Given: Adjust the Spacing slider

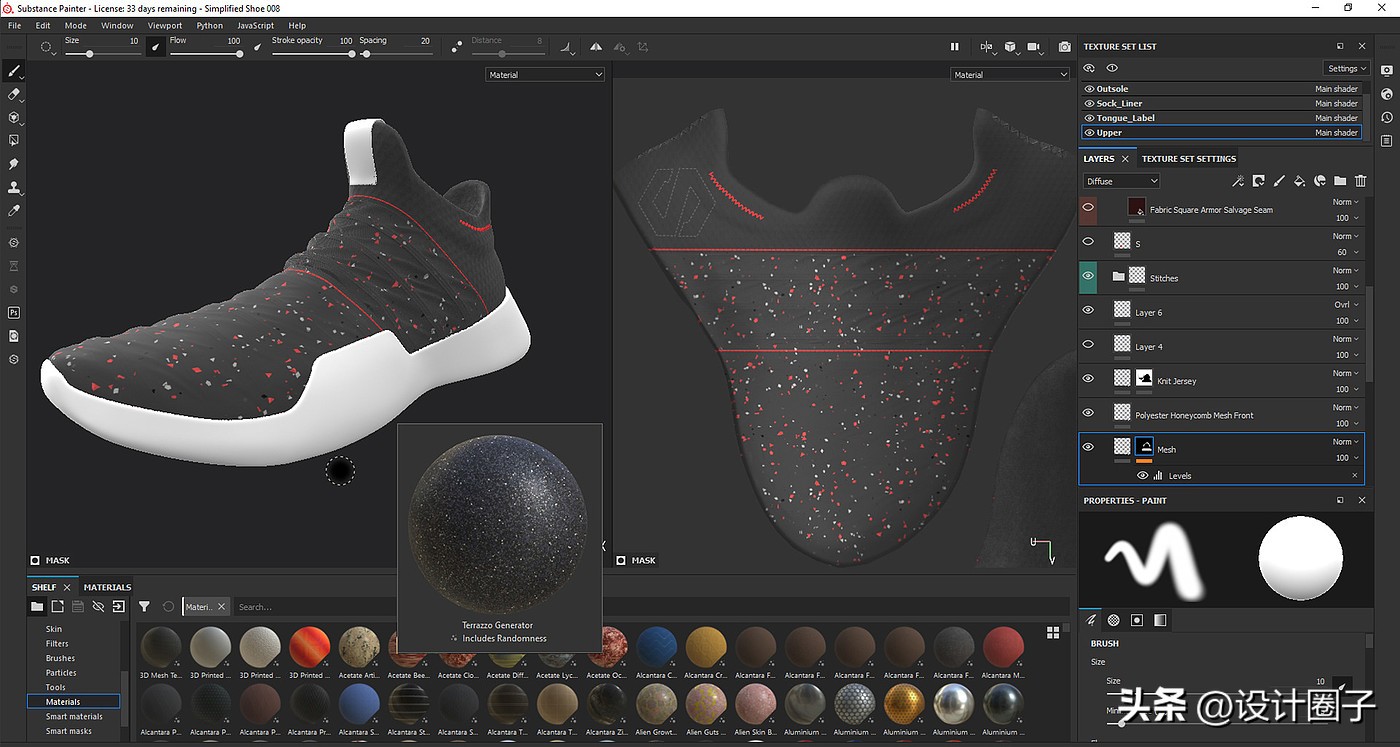Looking at the screenshot, I should point(395,53).
